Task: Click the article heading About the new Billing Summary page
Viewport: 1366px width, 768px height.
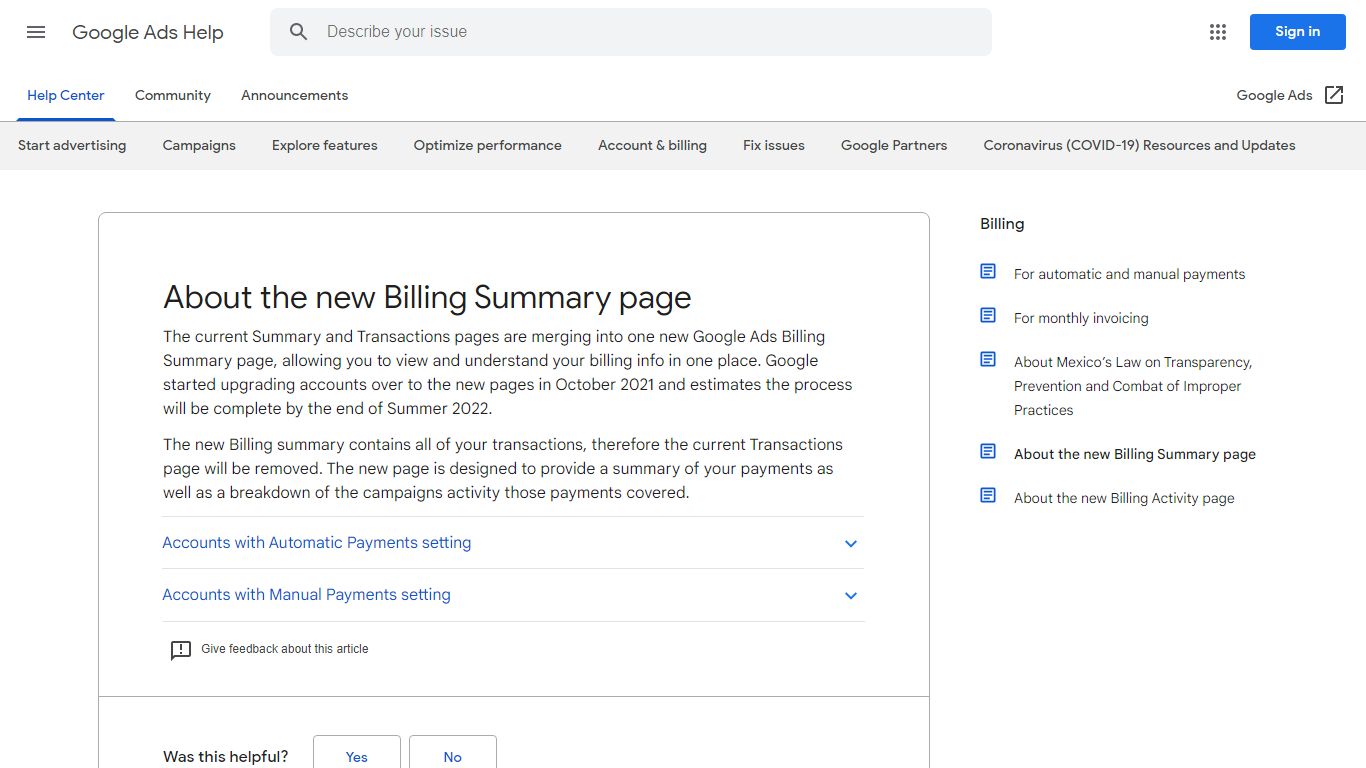Action: tap(427, 298)
